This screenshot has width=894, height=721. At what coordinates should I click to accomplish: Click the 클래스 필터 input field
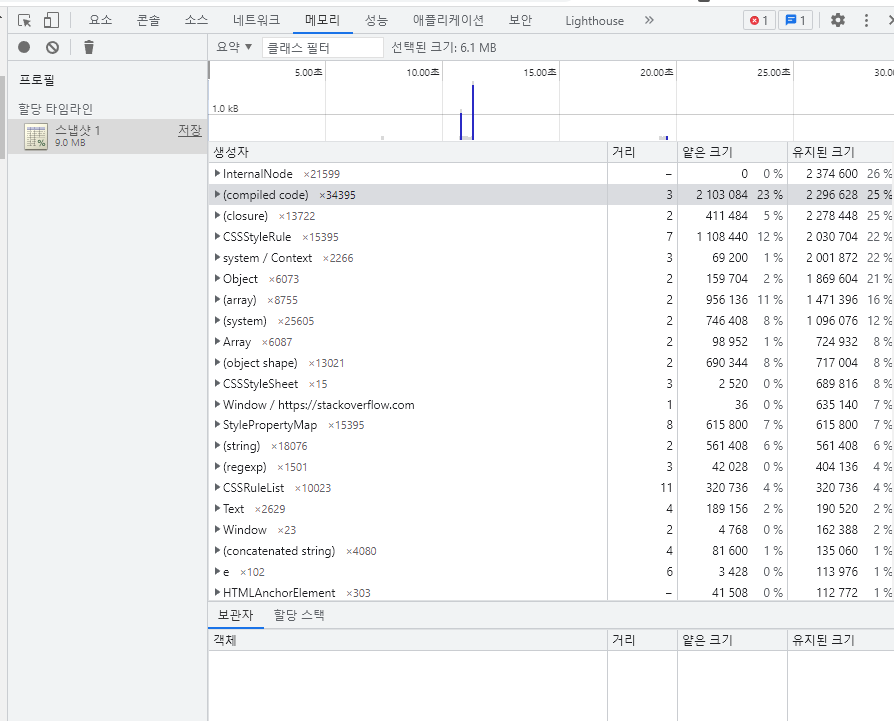click(x=322, y=47)
